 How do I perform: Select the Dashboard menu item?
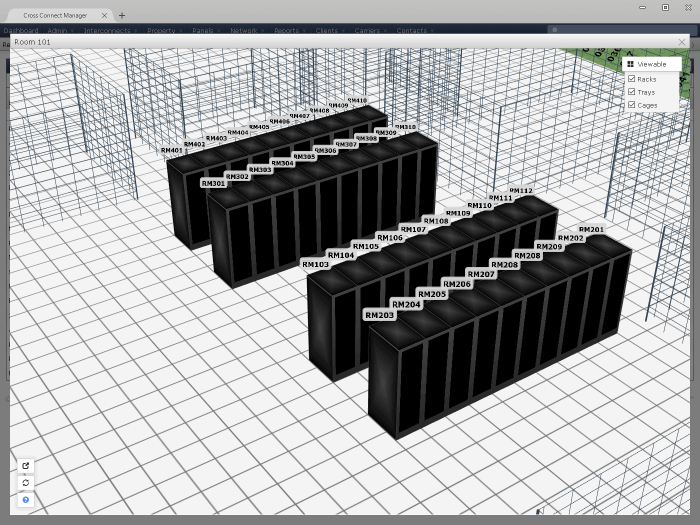pos(20,31)
